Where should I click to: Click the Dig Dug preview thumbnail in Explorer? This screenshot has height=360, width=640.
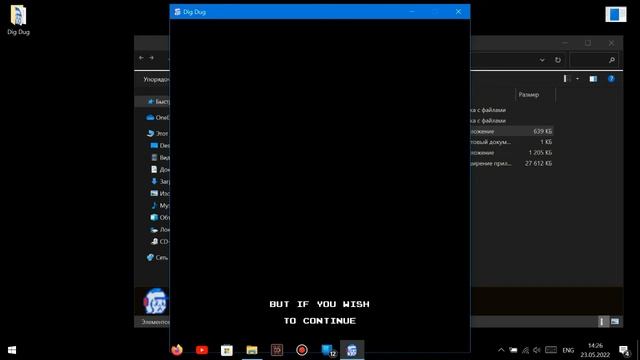pos(156,301)
